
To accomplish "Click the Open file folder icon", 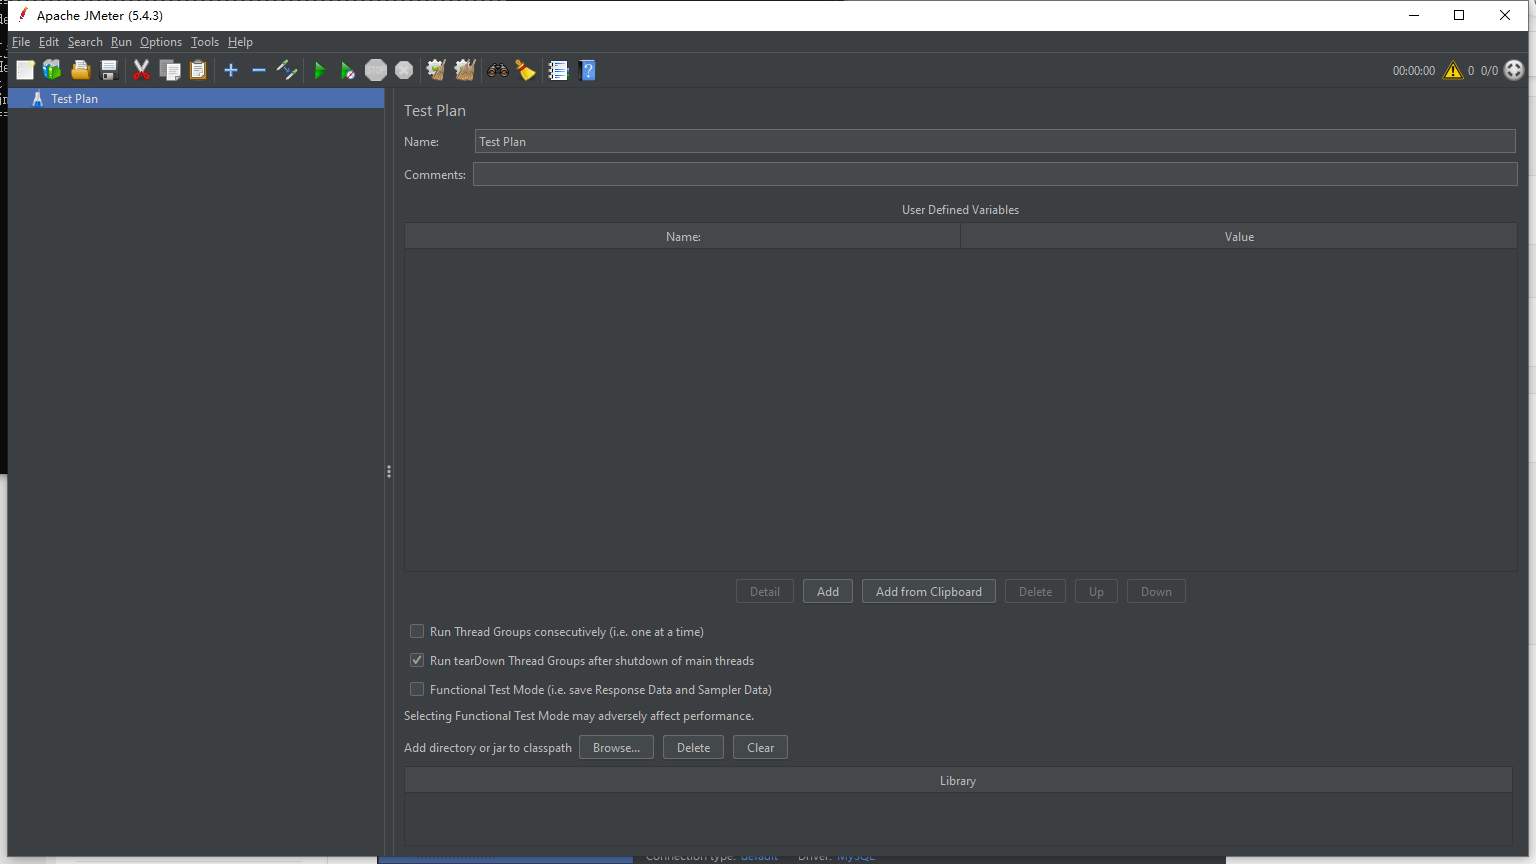I will 81,70.
